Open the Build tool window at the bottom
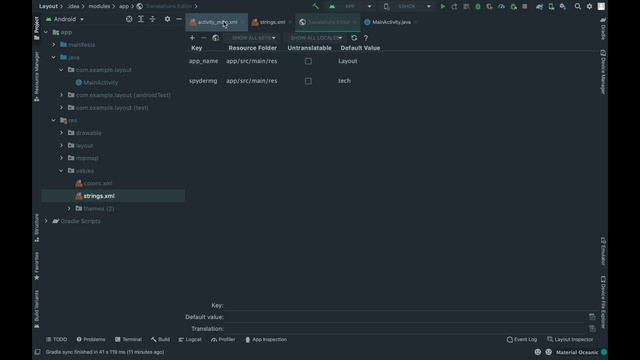This screenshot has height=360, width=640. [x=160, y=339]
